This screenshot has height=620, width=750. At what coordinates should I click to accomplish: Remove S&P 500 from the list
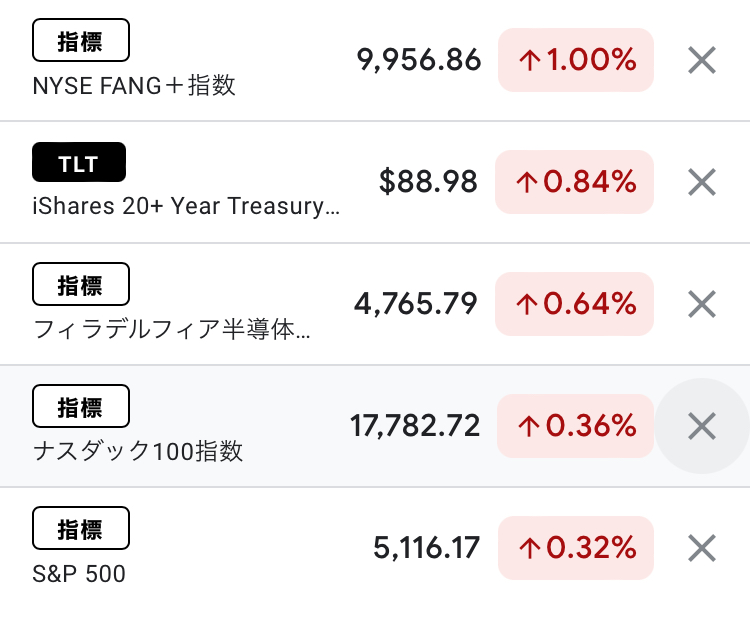(702, 548)
